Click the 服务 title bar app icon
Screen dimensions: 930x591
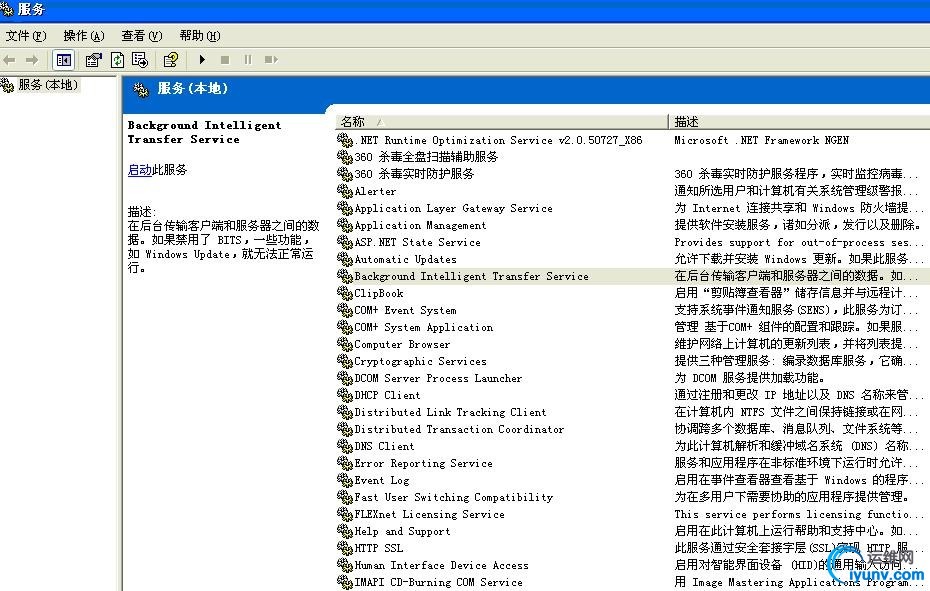(7, 9)
